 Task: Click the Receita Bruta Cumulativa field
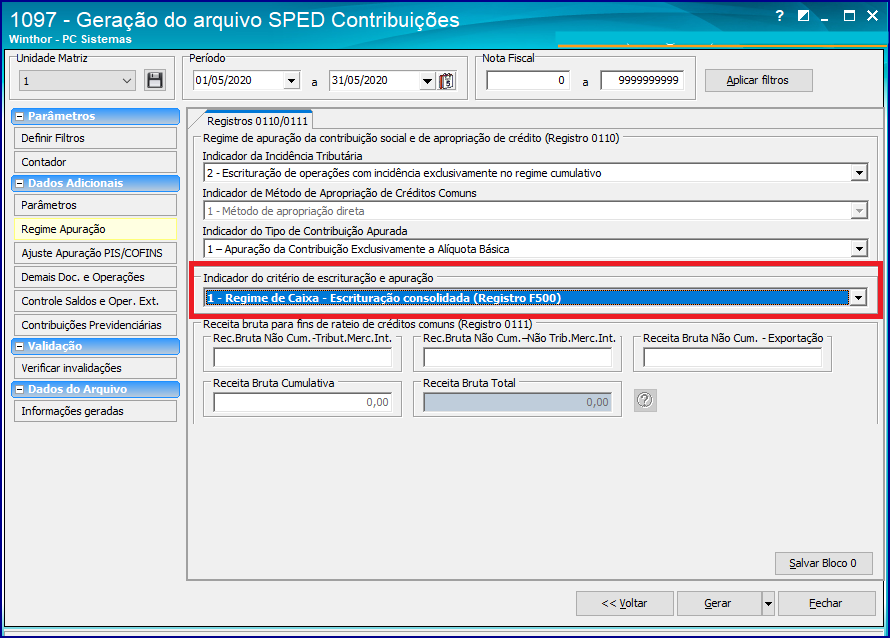pos(303,402)
